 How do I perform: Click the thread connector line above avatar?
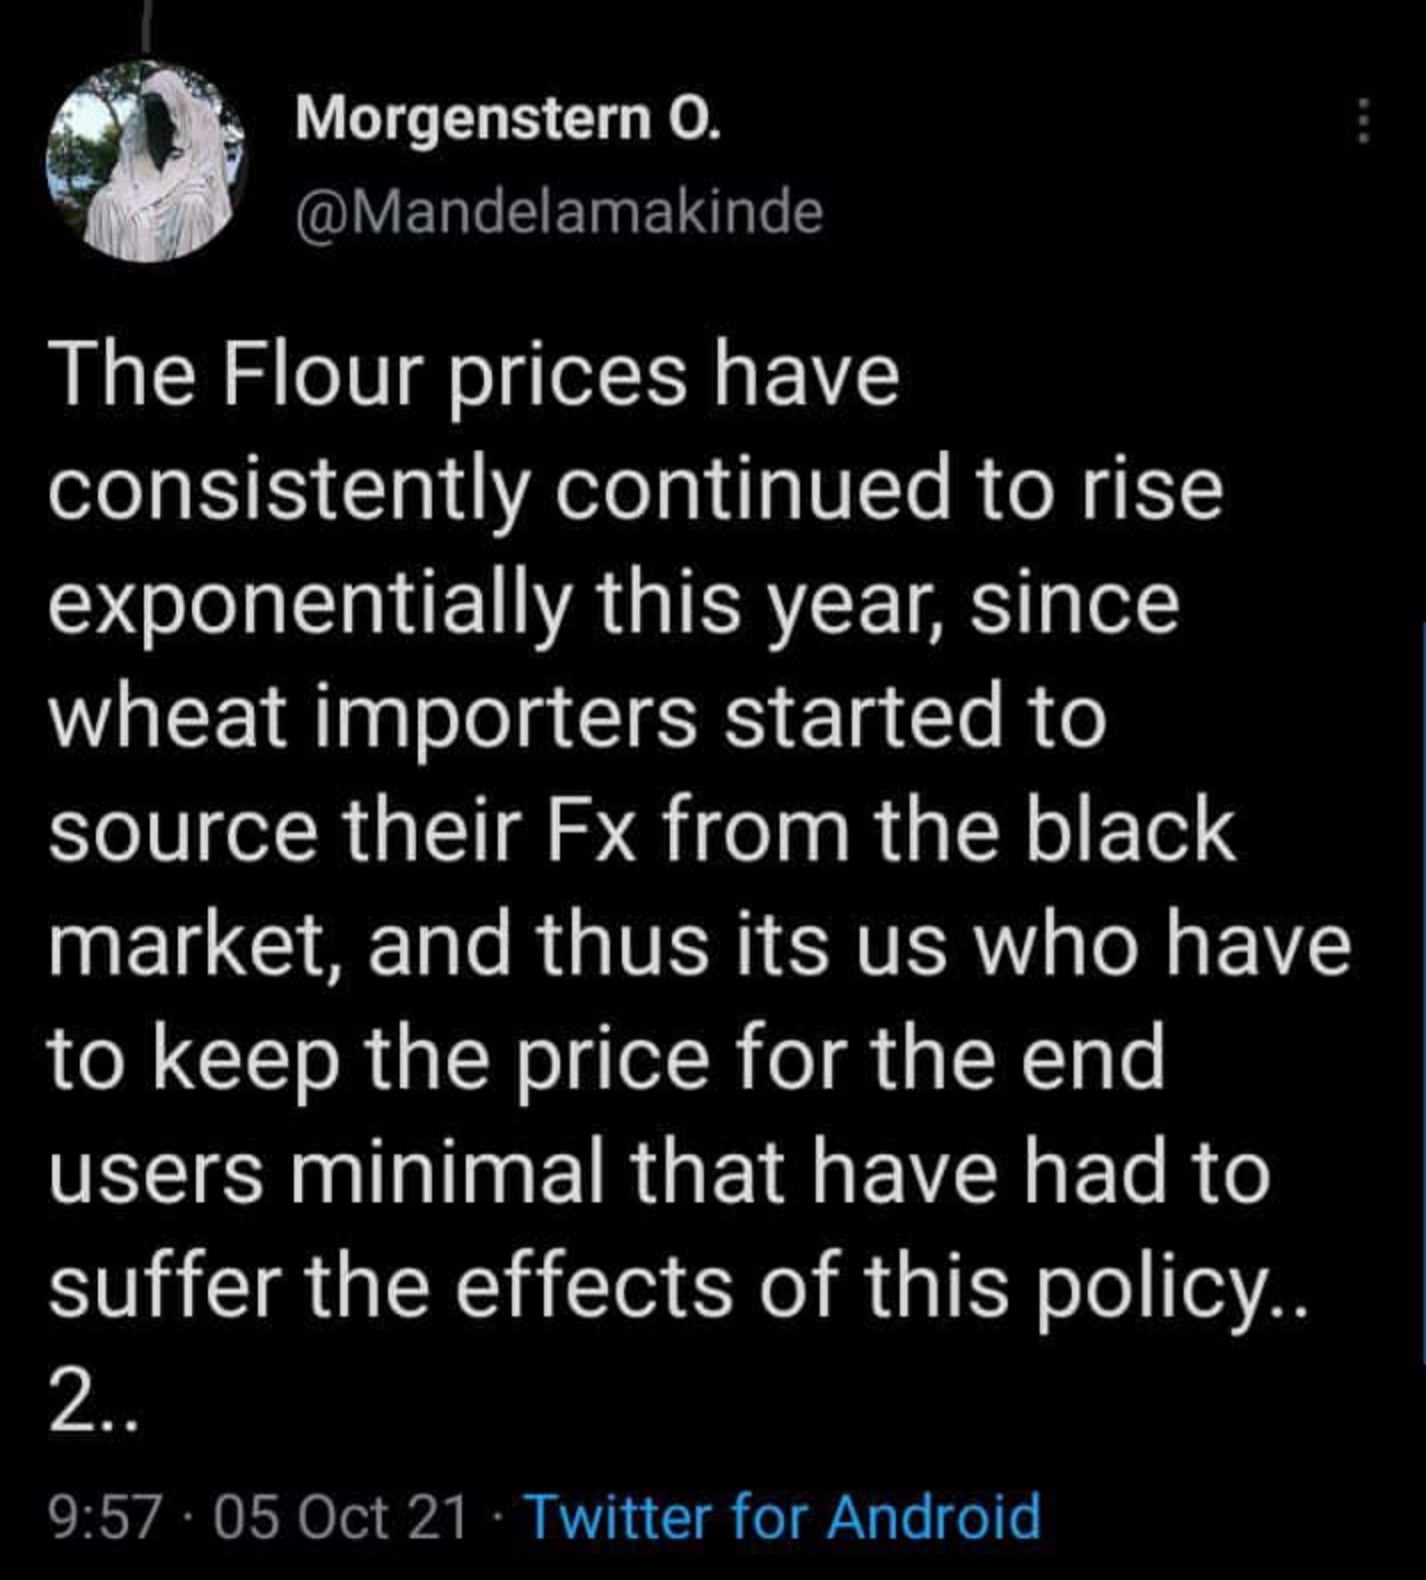coord(146,25)
